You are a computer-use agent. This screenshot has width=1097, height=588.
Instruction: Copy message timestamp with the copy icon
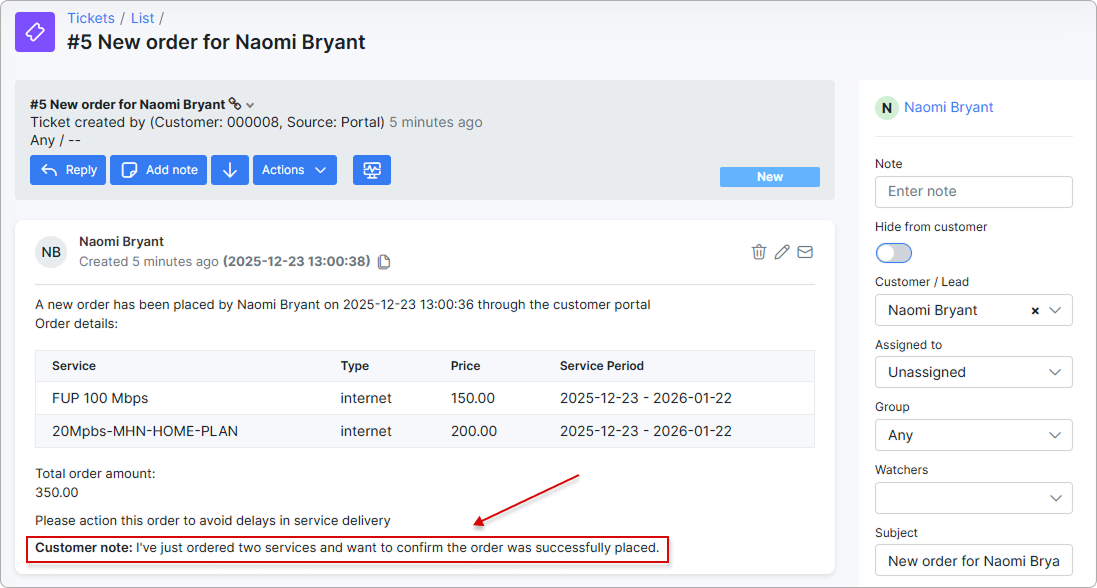(x=384, y=262)
